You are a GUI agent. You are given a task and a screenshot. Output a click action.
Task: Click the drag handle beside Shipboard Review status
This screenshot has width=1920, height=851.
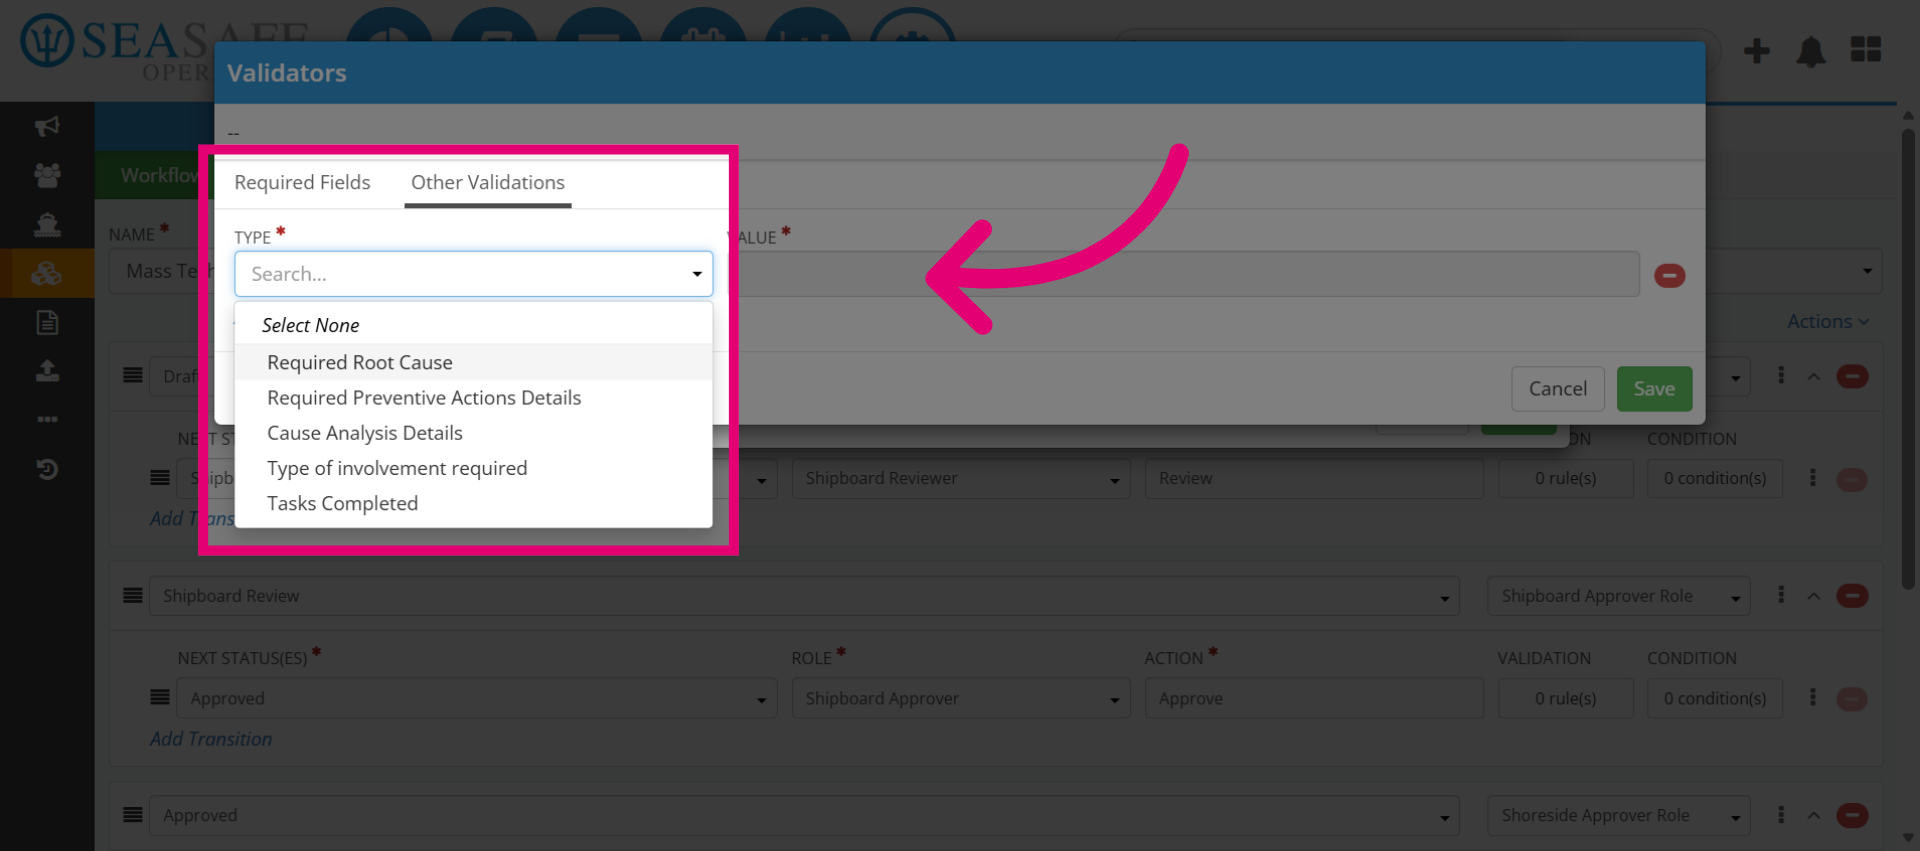click(x=132, y=595)
